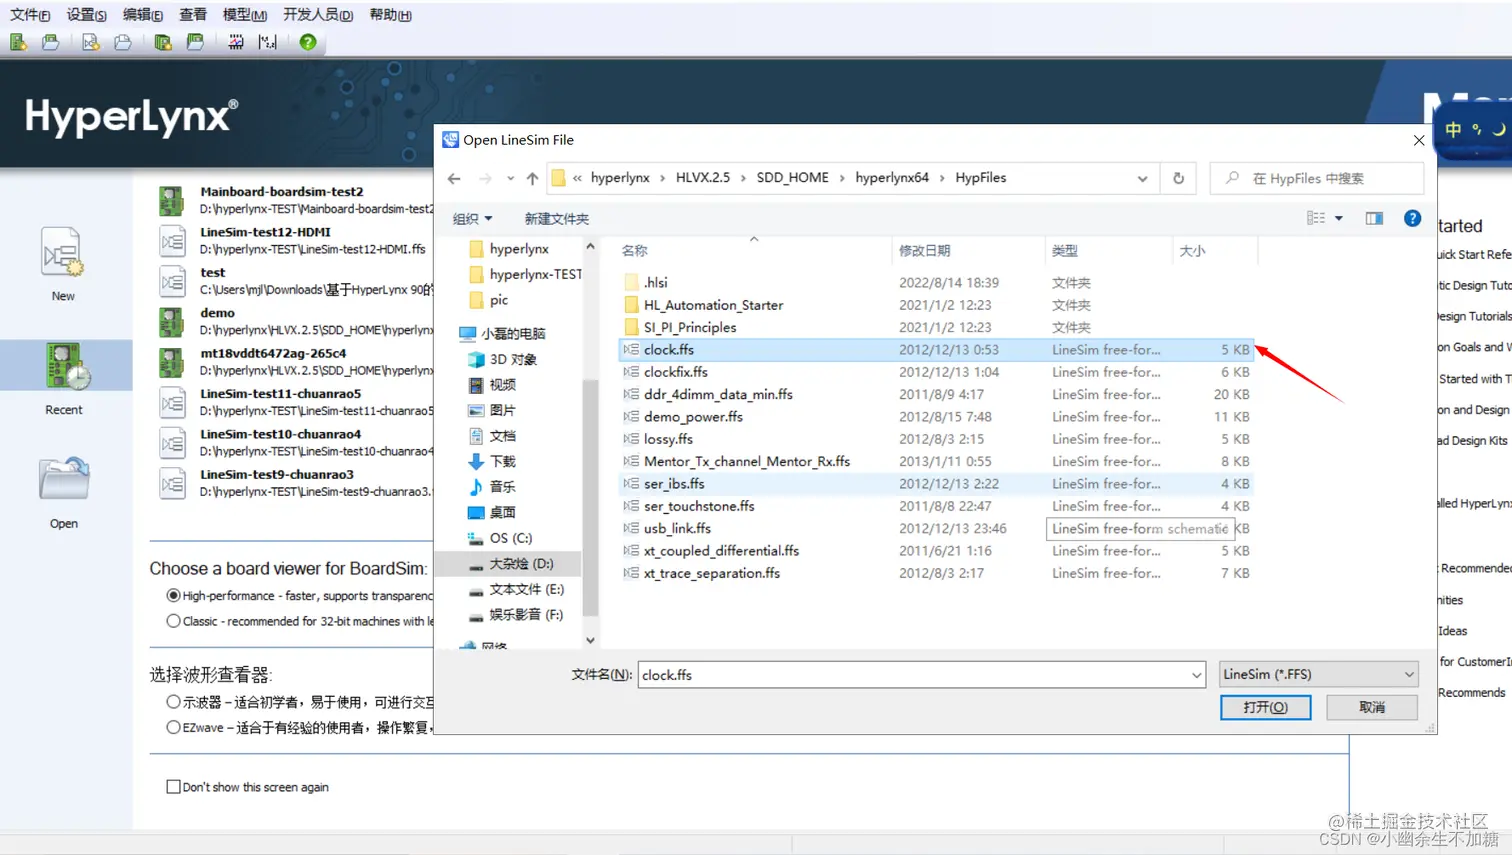Click the SDD_HOME breadcrumb chevron

pos(842,178)
